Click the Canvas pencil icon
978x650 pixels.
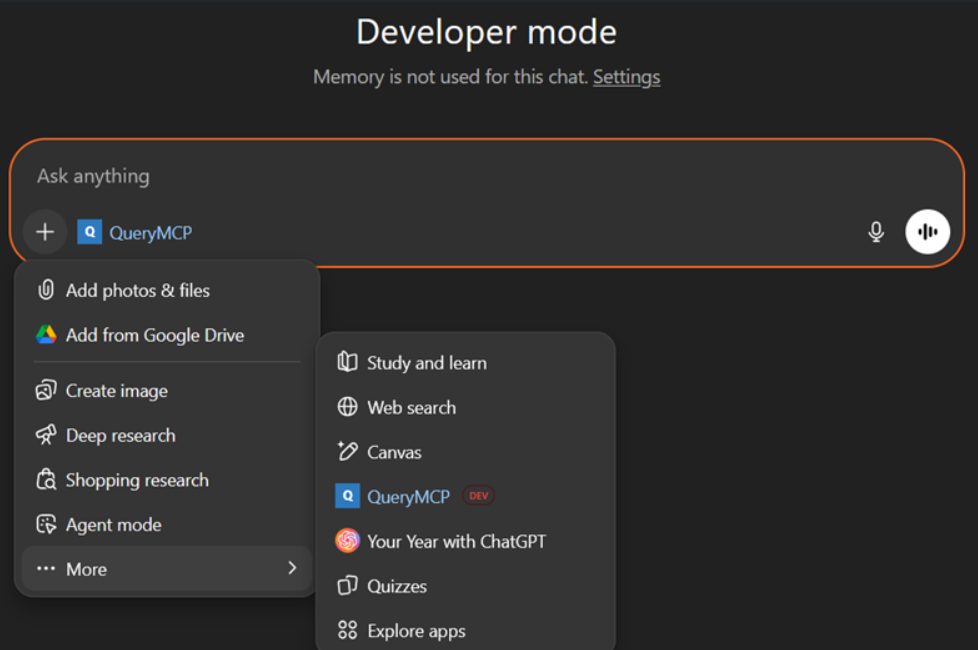348,451
